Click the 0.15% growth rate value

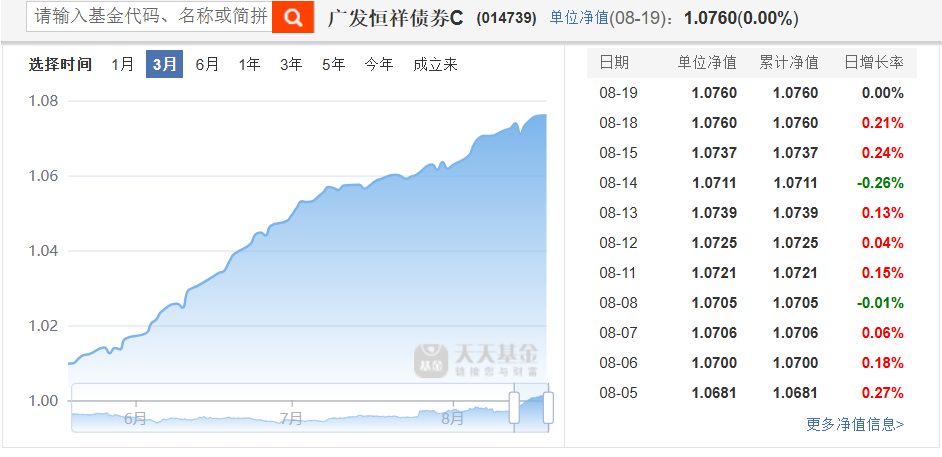(883, 273)
